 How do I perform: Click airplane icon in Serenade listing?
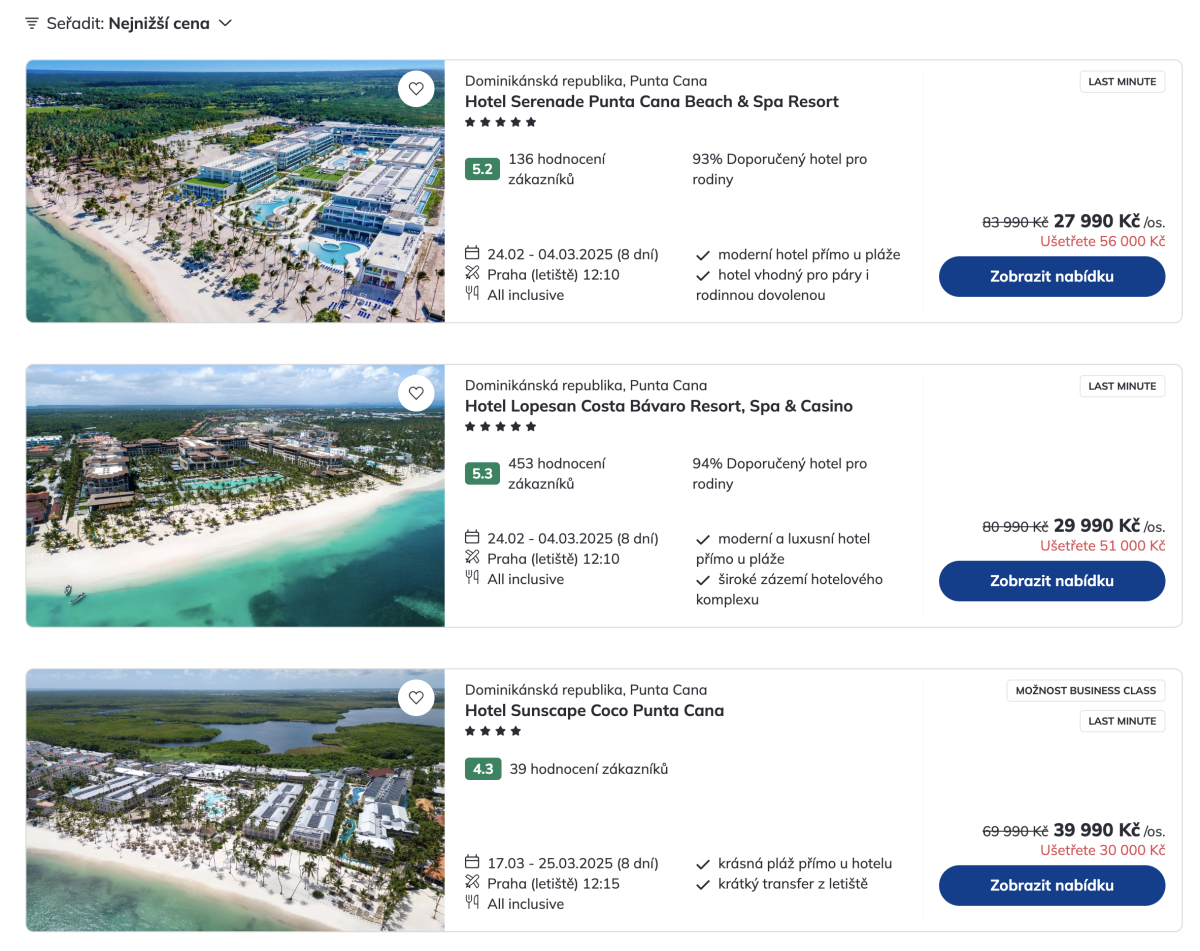pos(473,274)
